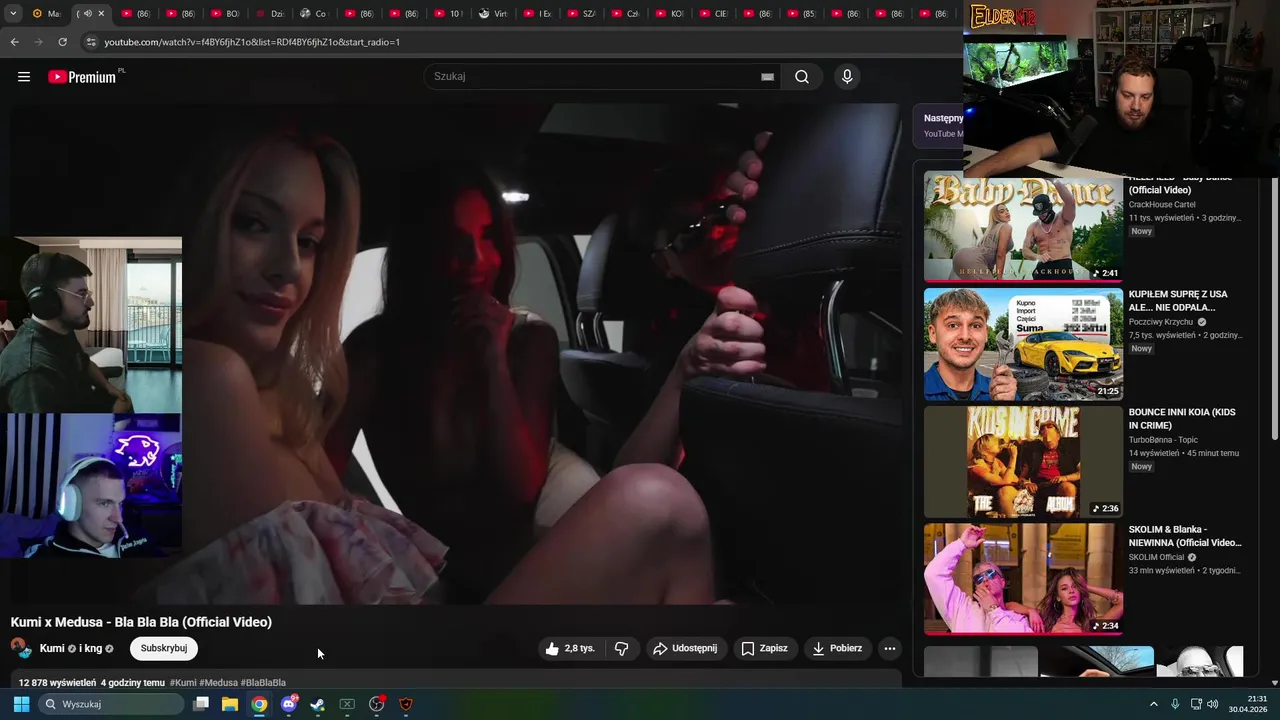1280x720 pixels.
Task: Dislike the video with thumbs-down
Action: tap(622, 648)
